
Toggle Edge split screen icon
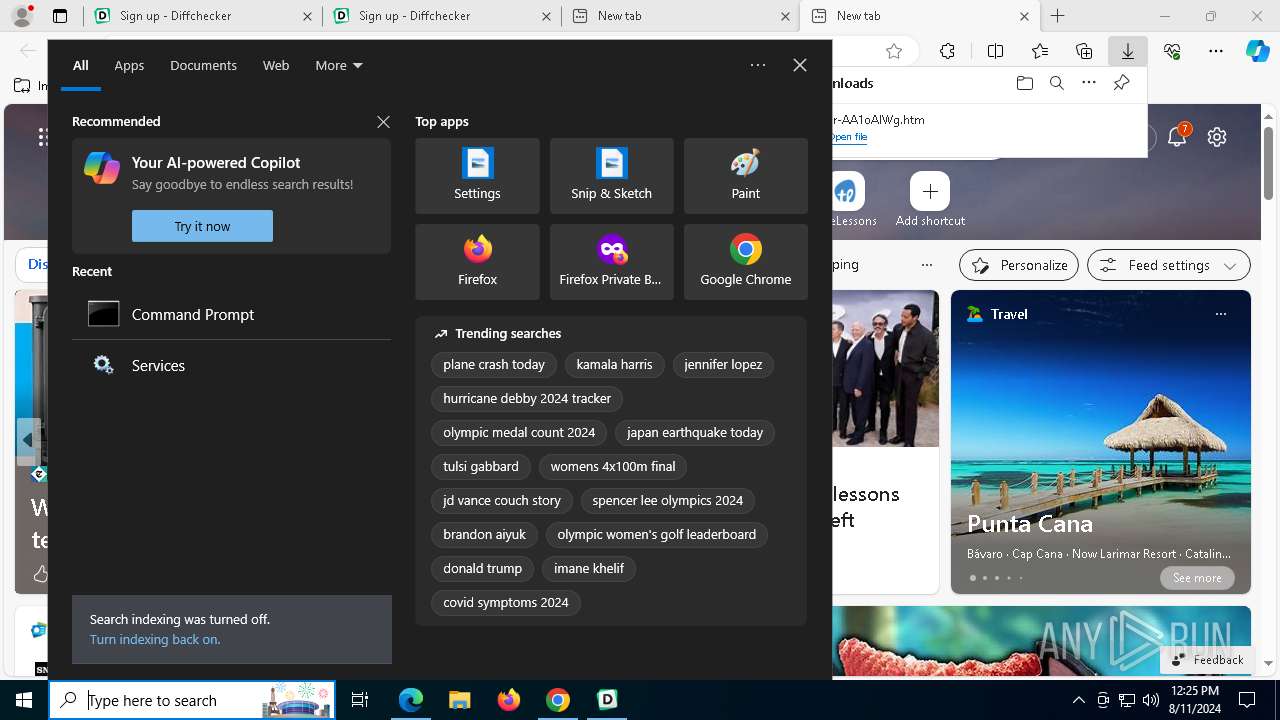coord(995,51)
